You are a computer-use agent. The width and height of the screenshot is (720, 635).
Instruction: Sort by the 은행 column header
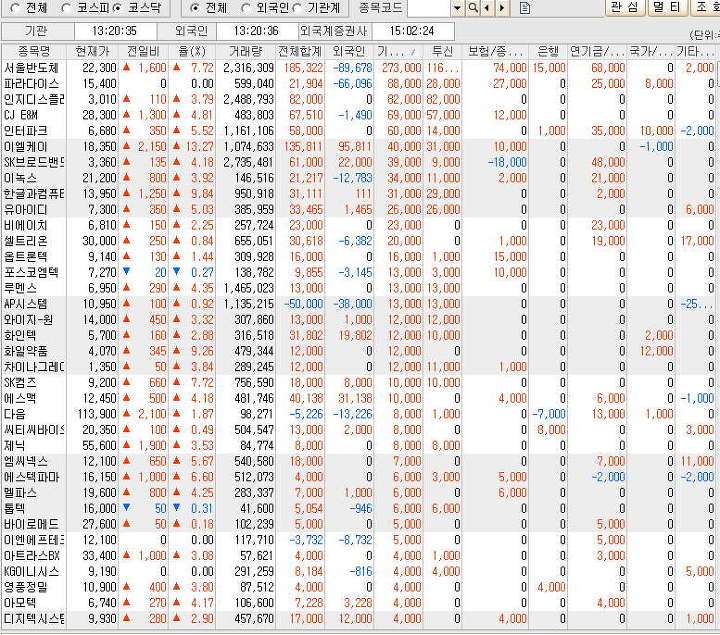point(548,51)
